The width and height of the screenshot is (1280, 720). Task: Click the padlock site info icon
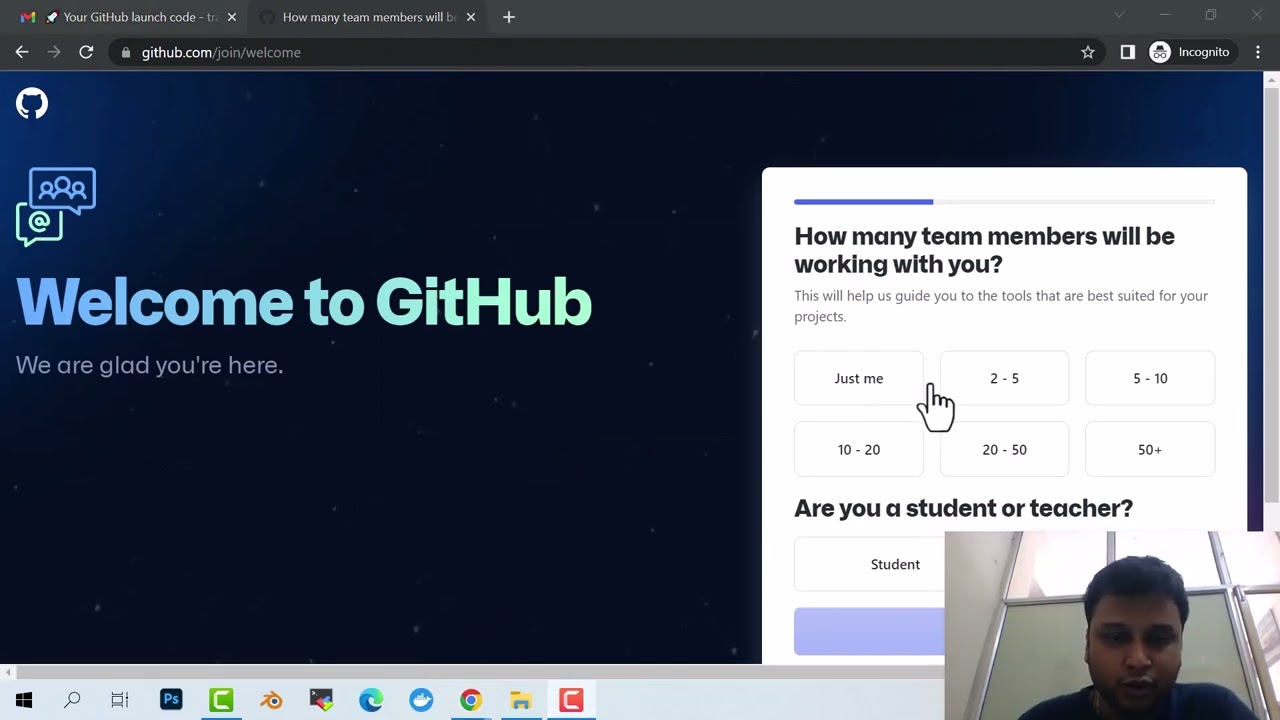[x=126, y=52]
